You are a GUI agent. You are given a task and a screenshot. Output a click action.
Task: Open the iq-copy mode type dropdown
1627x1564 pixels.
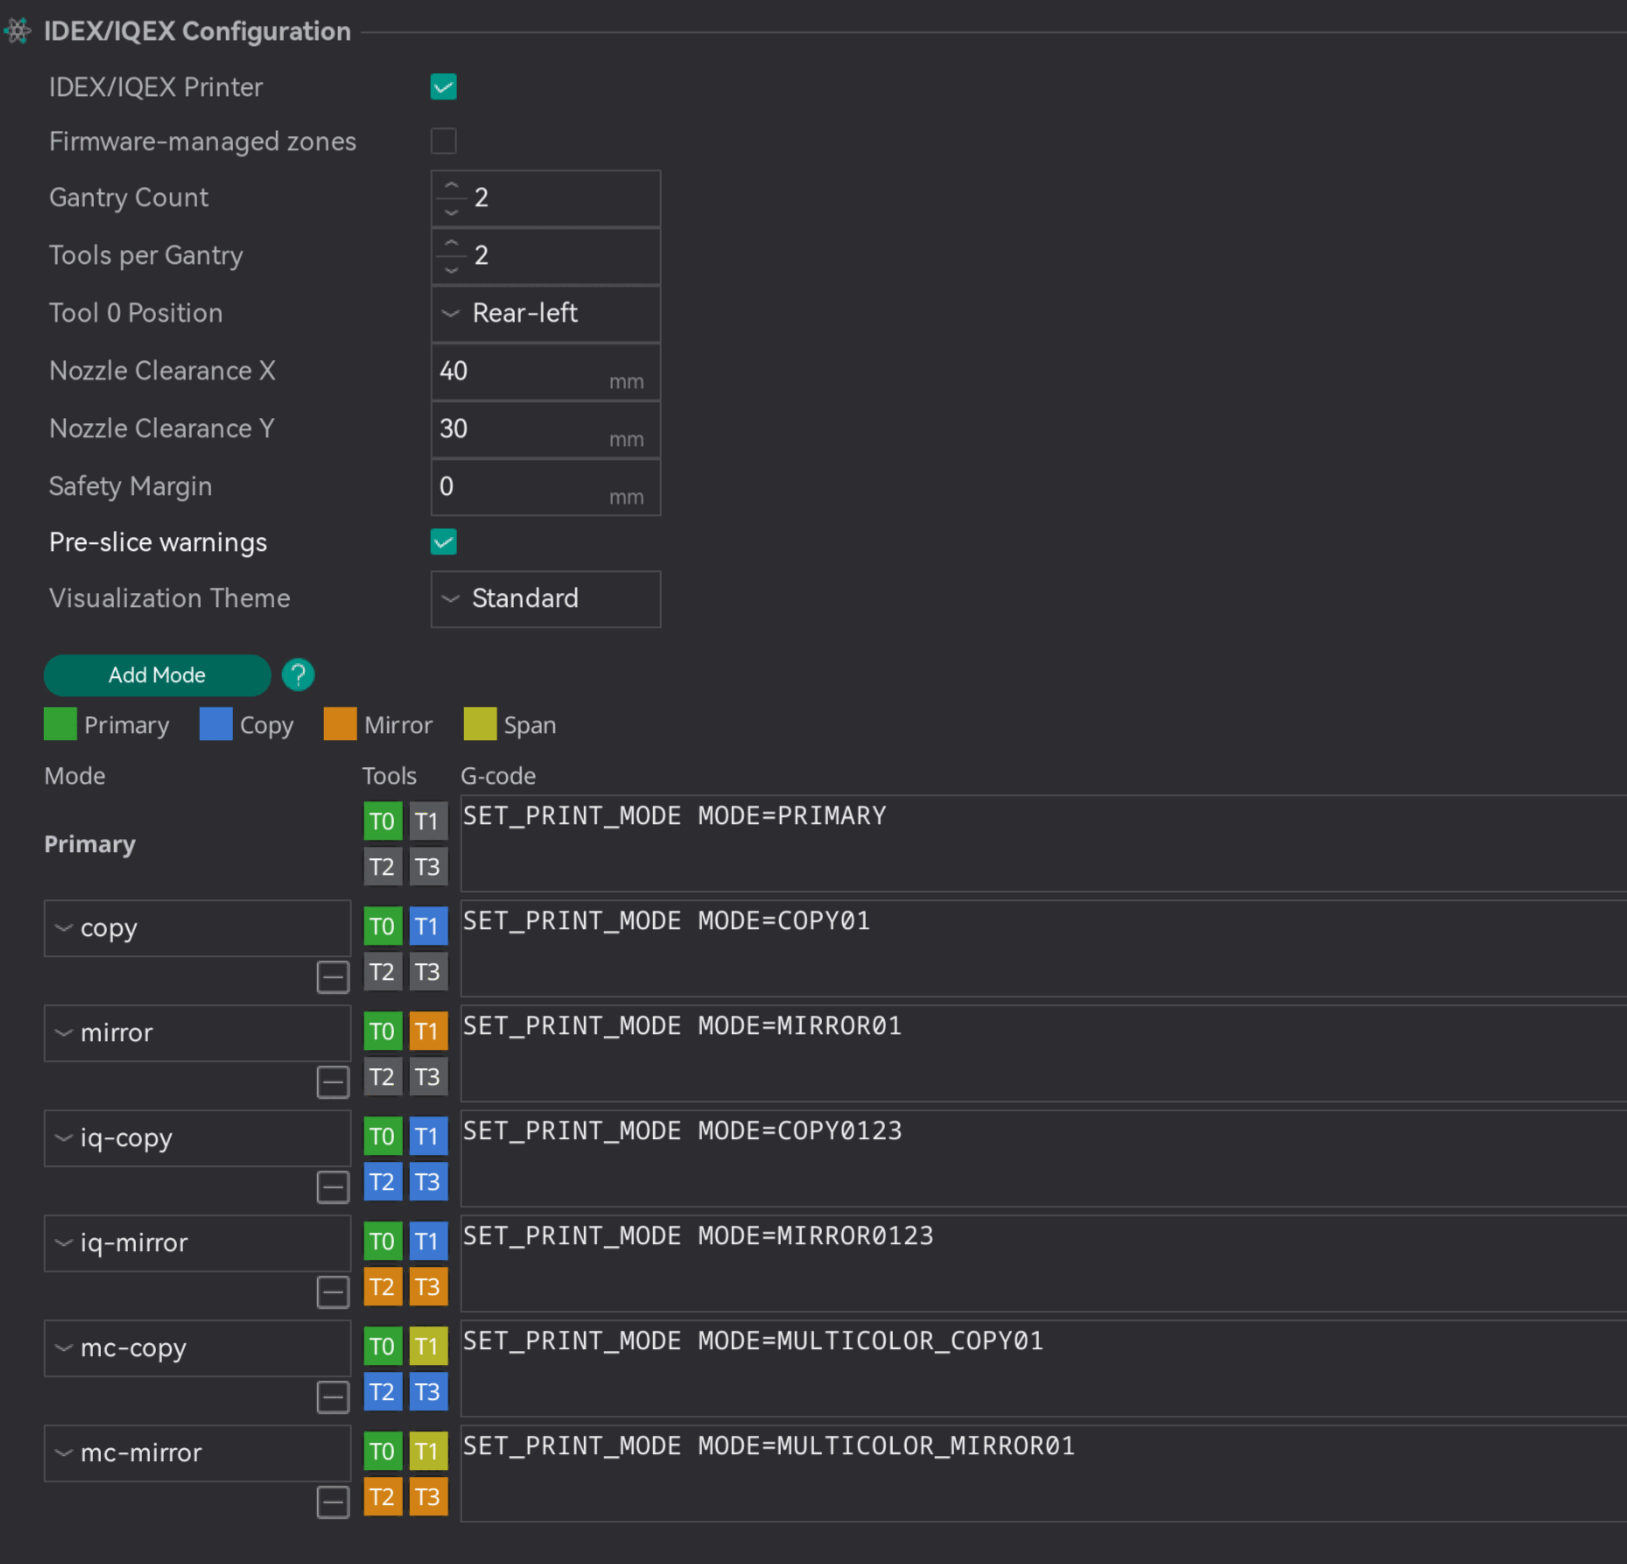click(x=197, y=1138)
